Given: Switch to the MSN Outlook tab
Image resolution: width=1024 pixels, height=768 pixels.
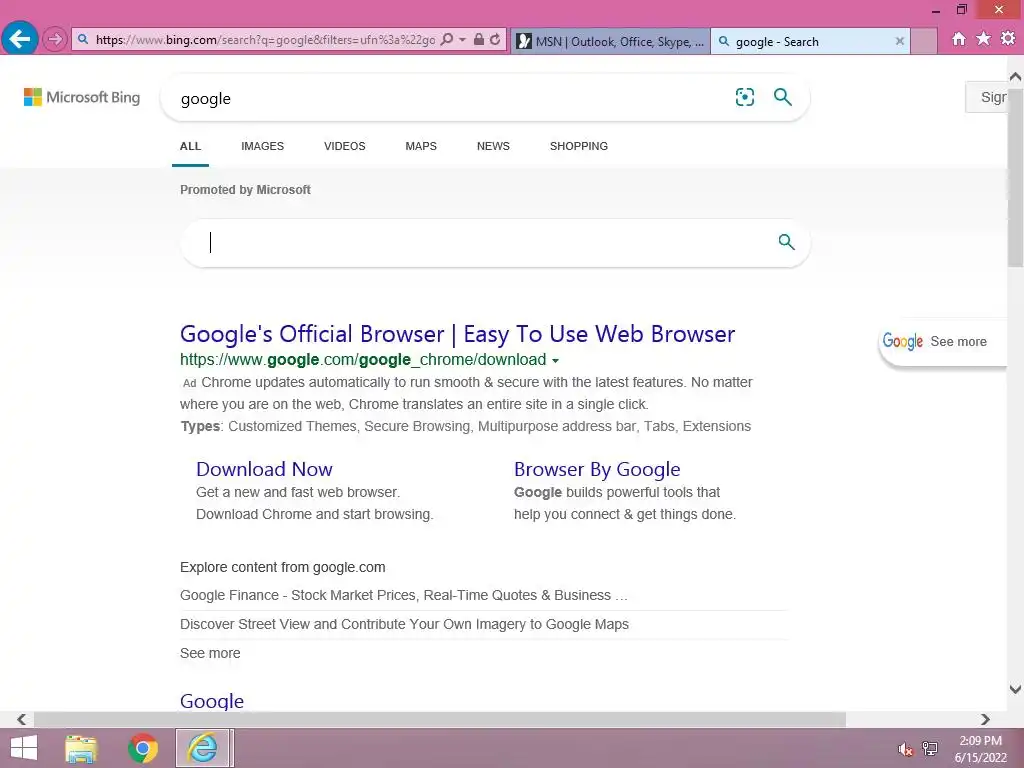Looking at the screenshot, I should pyautogui.click(x=610, y=41).
